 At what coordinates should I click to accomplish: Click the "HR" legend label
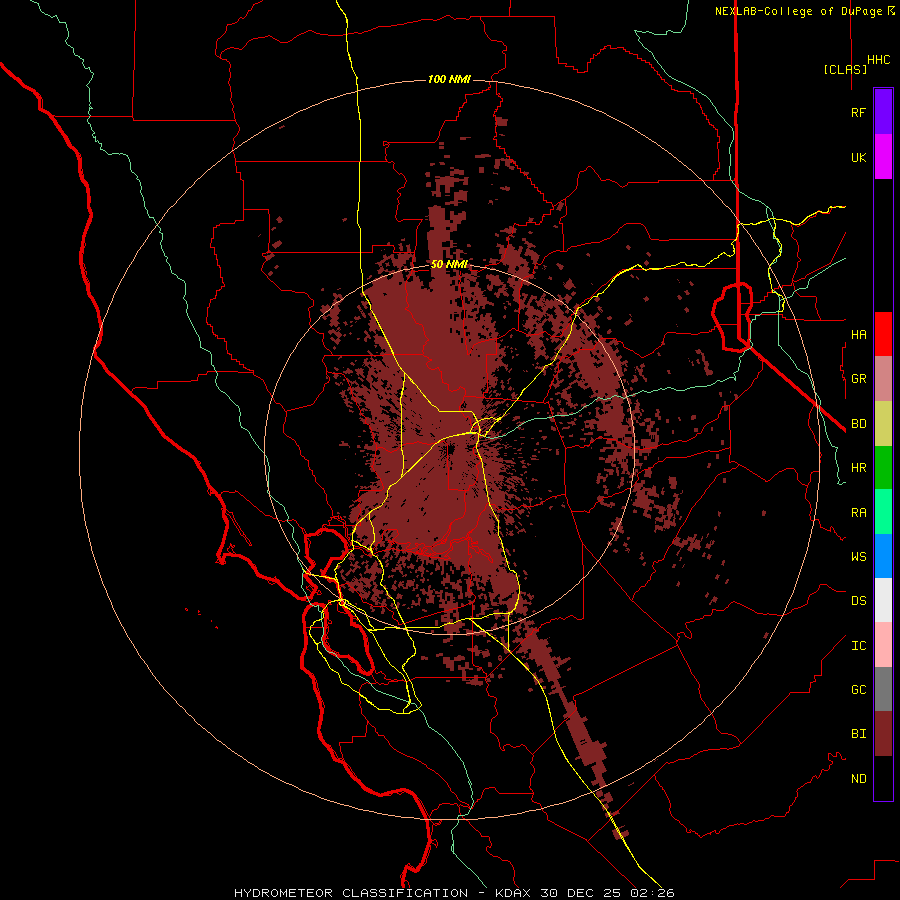858,468
